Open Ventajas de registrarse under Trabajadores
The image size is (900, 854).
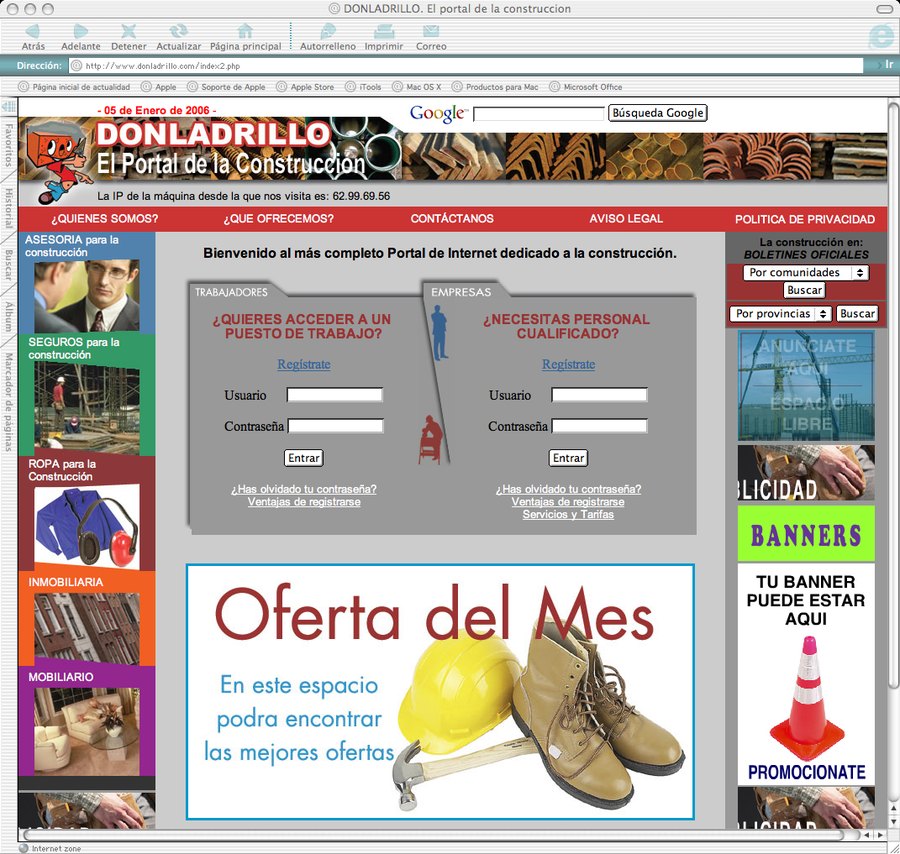coord(304,502)
